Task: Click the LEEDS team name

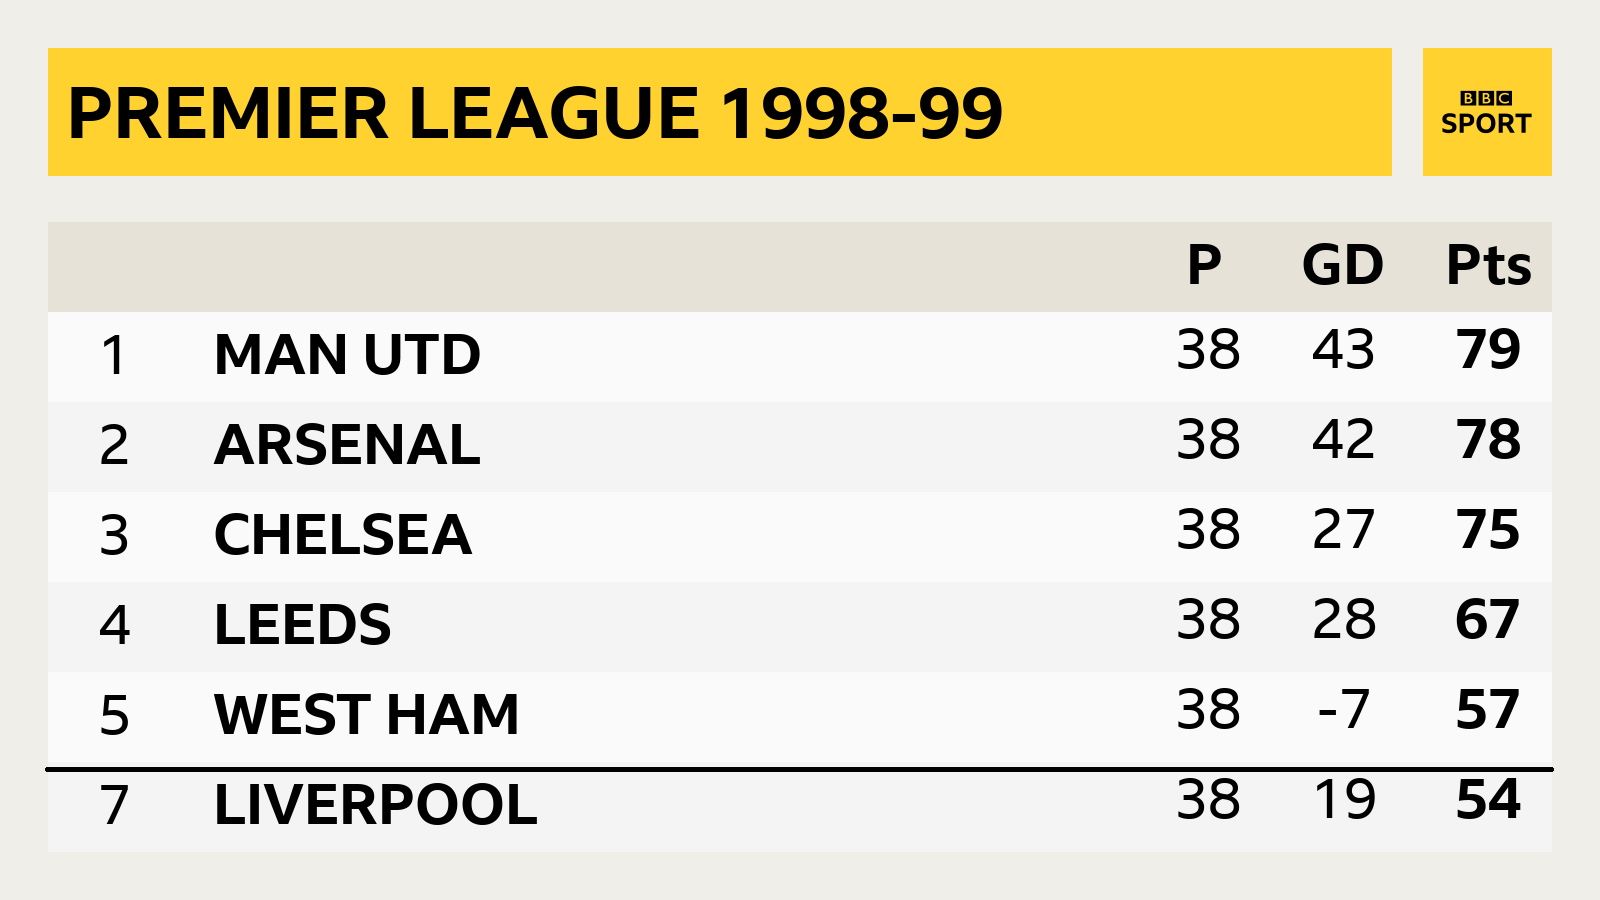Action: (x=303, y=625)
